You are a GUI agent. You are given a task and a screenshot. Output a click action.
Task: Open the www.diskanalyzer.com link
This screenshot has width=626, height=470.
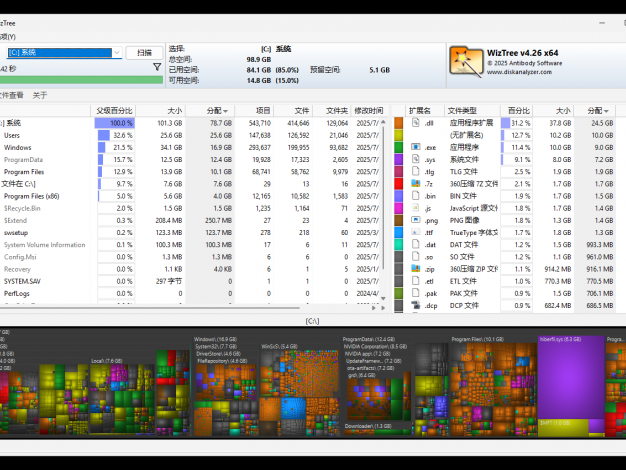click(x=519, y=72)
